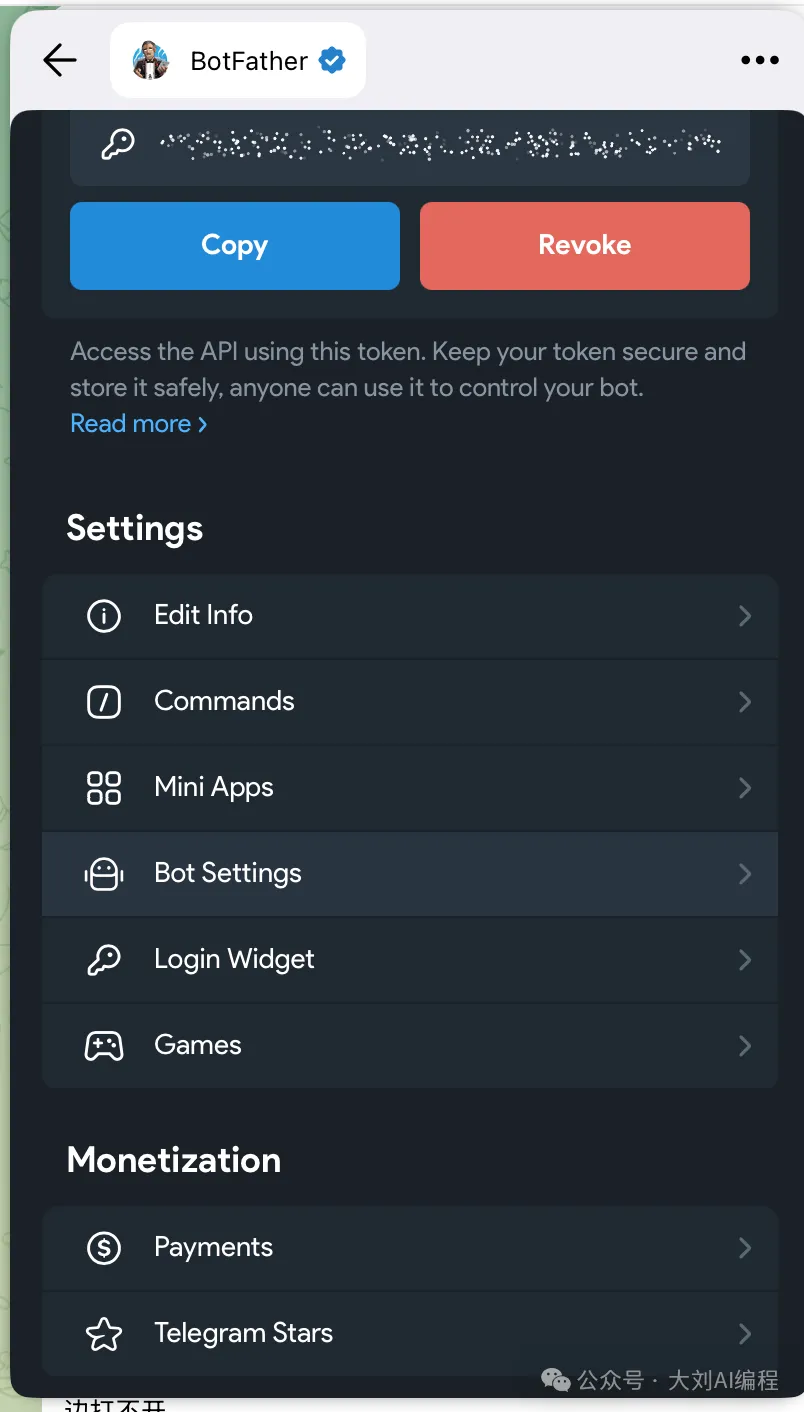
Task: Click the key icon beside token
Action: tap(118, 145)
